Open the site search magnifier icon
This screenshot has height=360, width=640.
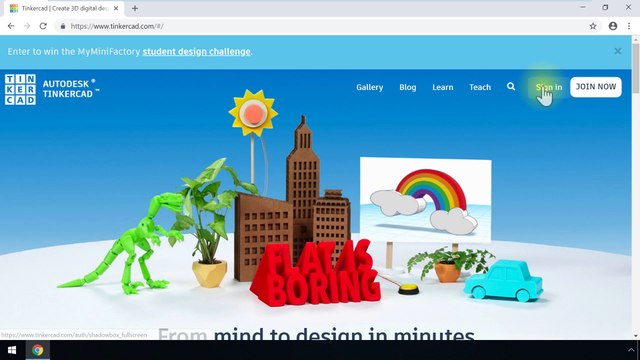pos(511,87)
